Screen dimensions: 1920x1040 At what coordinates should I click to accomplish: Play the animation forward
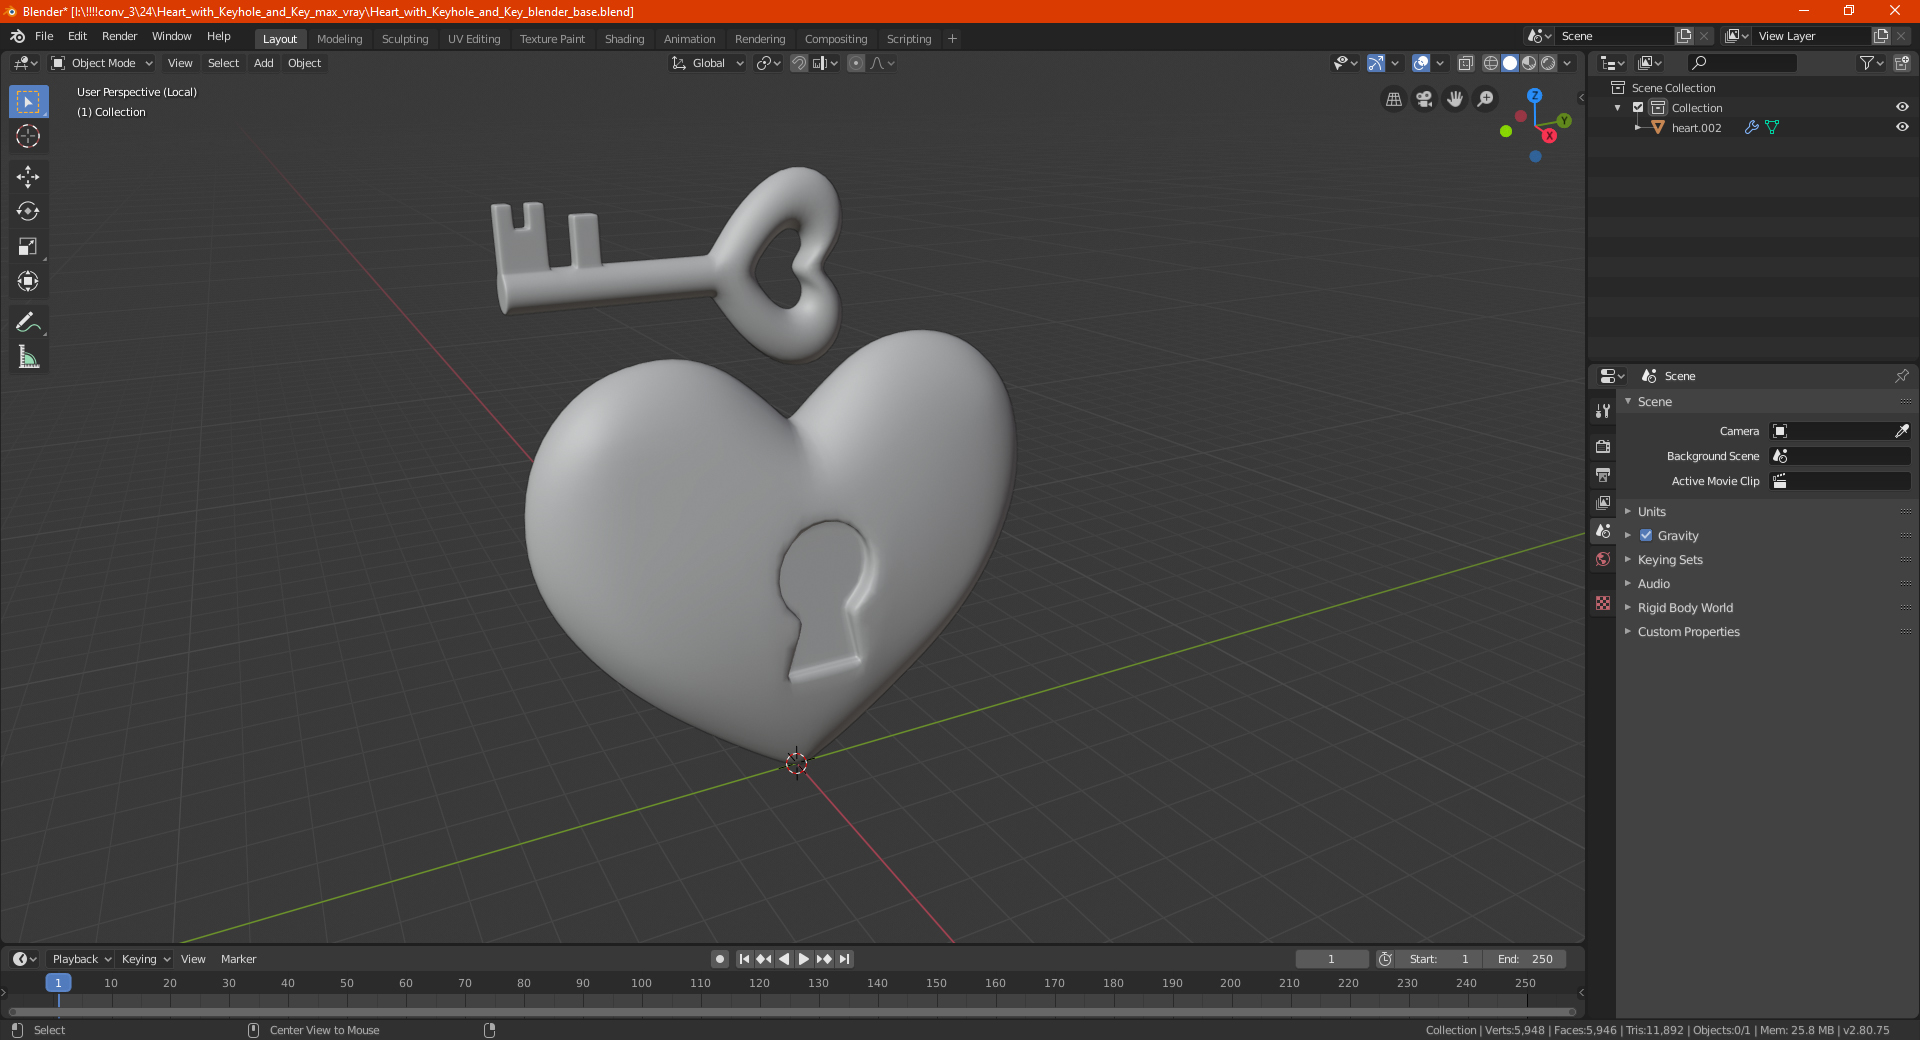click(804, 959)
